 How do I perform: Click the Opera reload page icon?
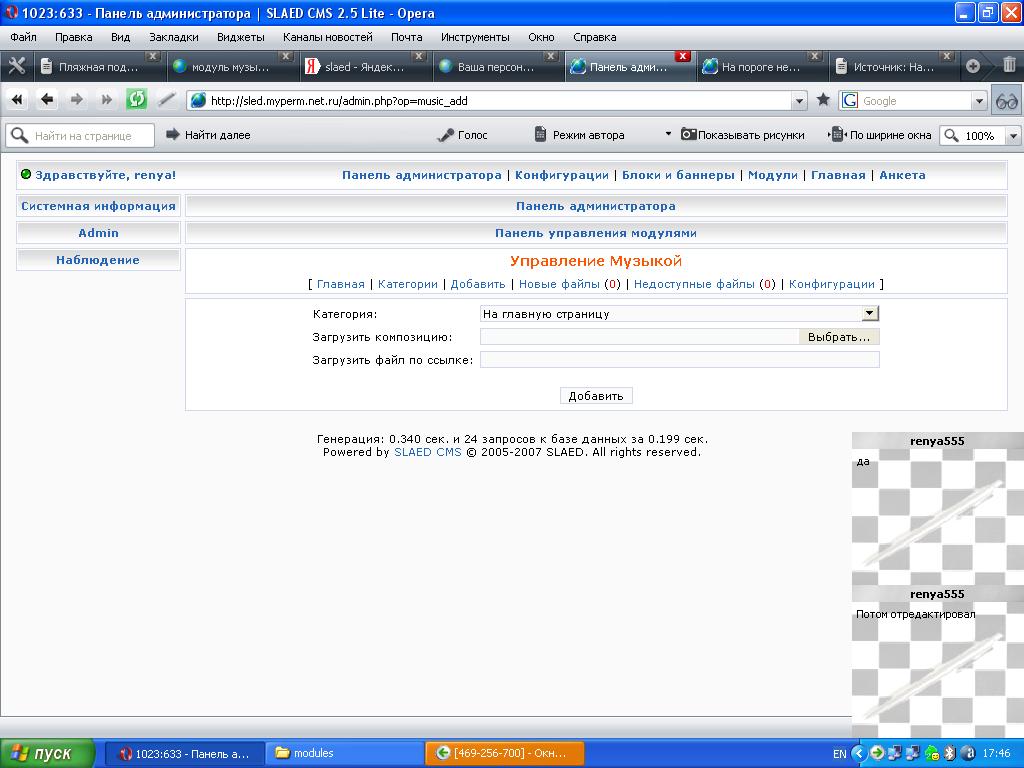(137, 99)
